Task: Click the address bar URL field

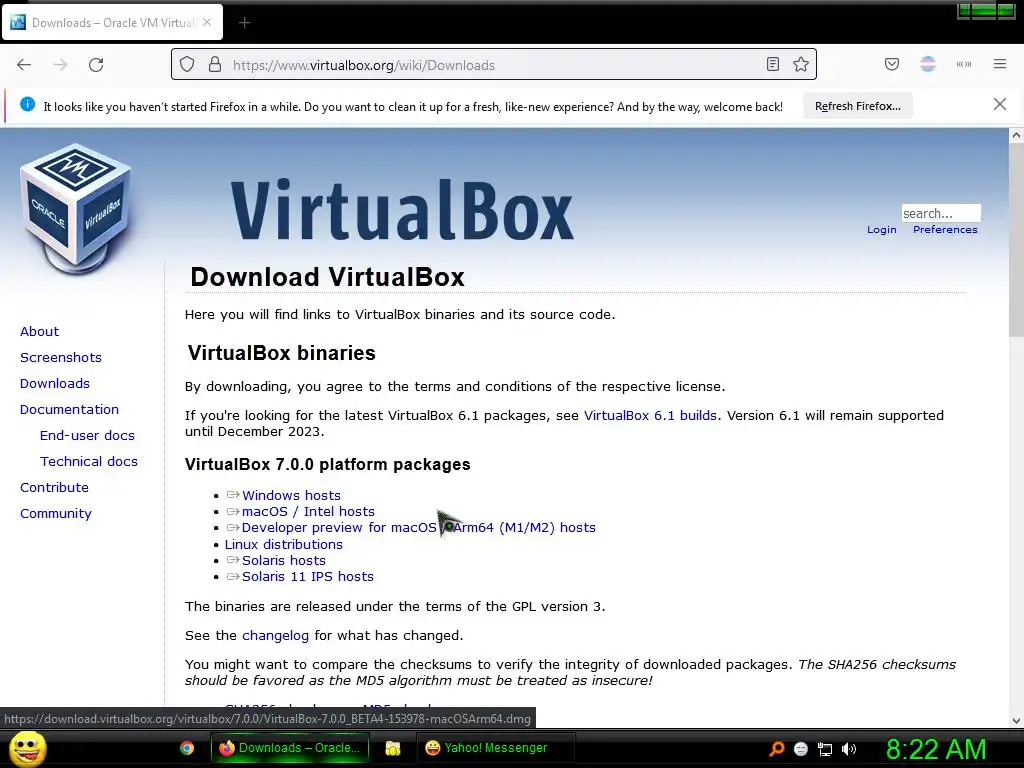Action: click(x=494, y=65)
